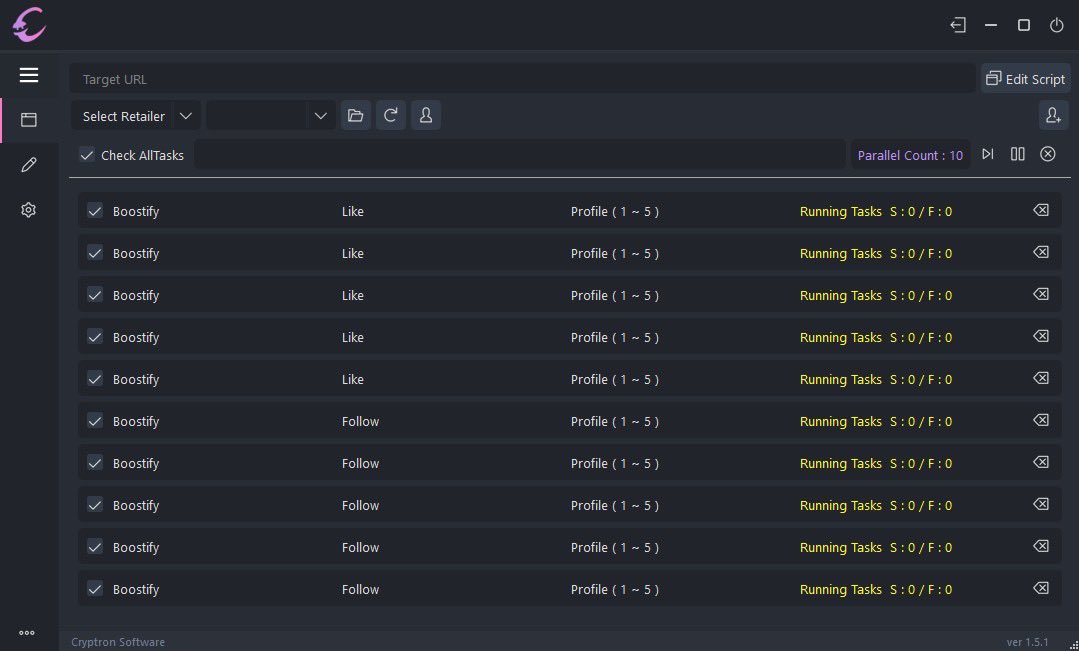Uncheck the second Boostify Follow row checkbox
This screenshot has height=651, width=1079.
point(95,463)
